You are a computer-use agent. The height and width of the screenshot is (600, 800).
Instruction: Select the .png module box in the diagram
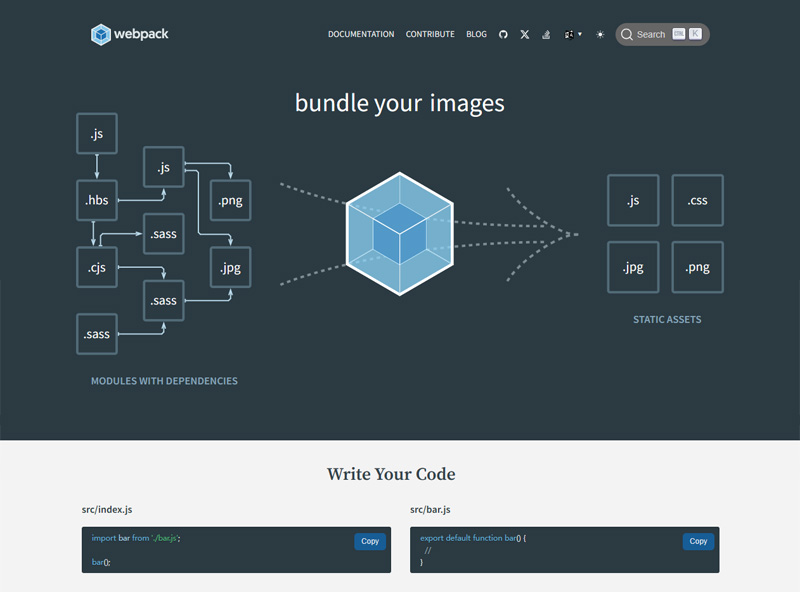click(x=230, y=200)
